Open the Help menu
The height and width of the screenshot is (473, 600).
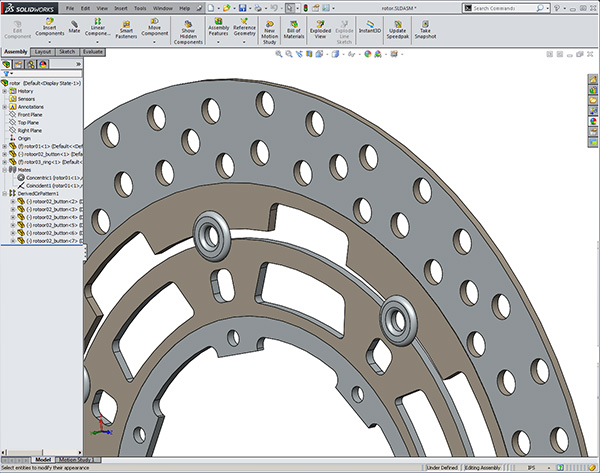coord(184,8)
